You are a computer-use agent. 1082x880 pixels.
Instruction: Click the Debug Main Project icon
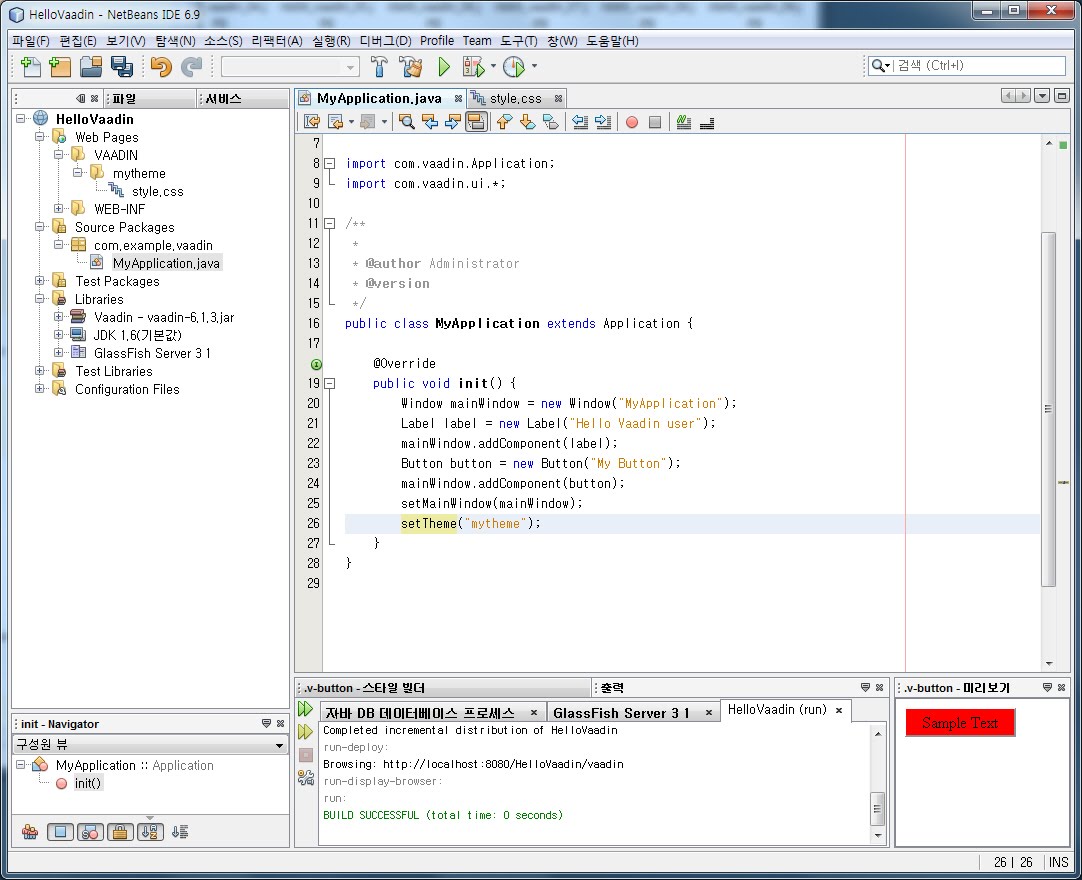[x=473, y=66]
